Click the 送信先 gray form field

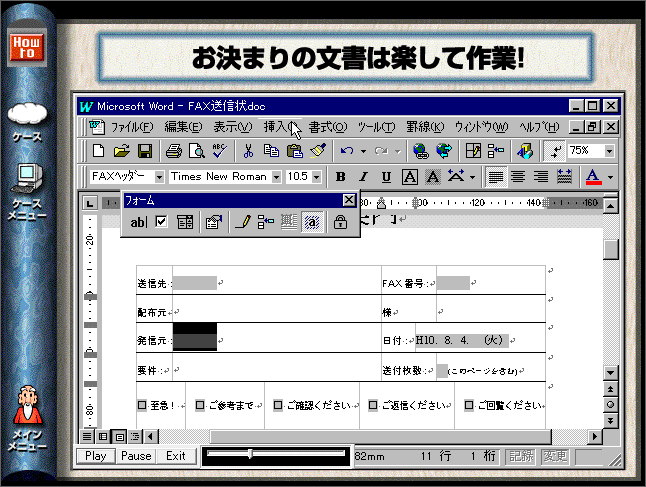[x=195, y=283]
